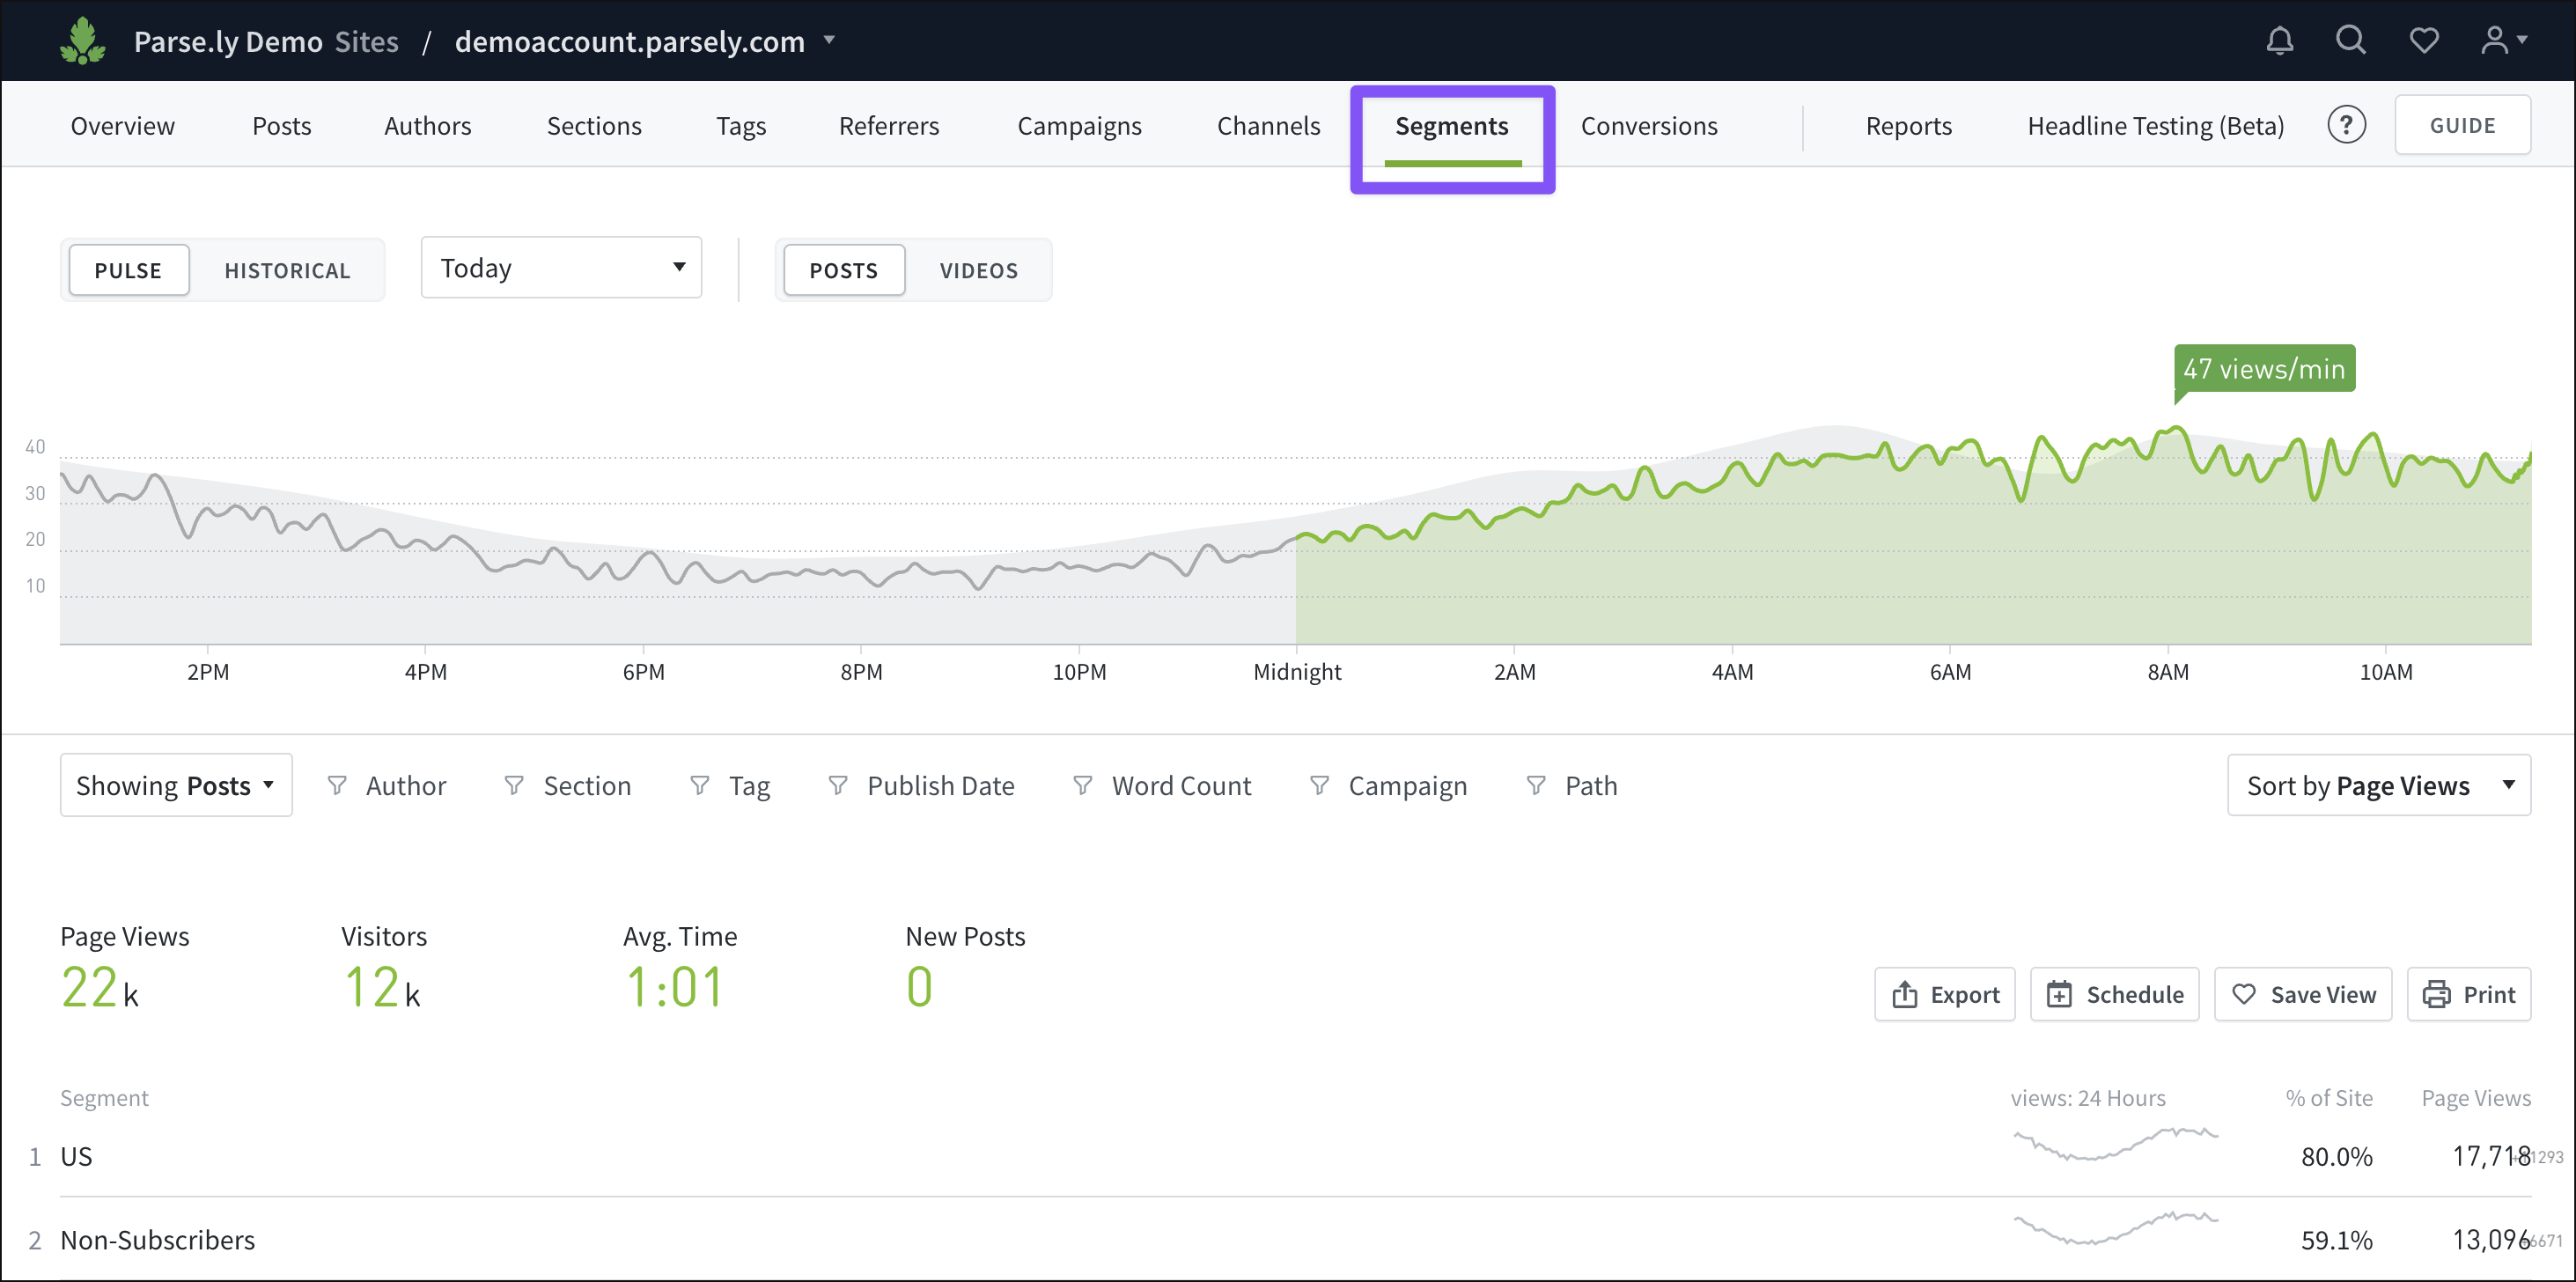Open the Sort by Page Views dropdown
Screen dimensions: 2576x1282
coord(2379,785)
